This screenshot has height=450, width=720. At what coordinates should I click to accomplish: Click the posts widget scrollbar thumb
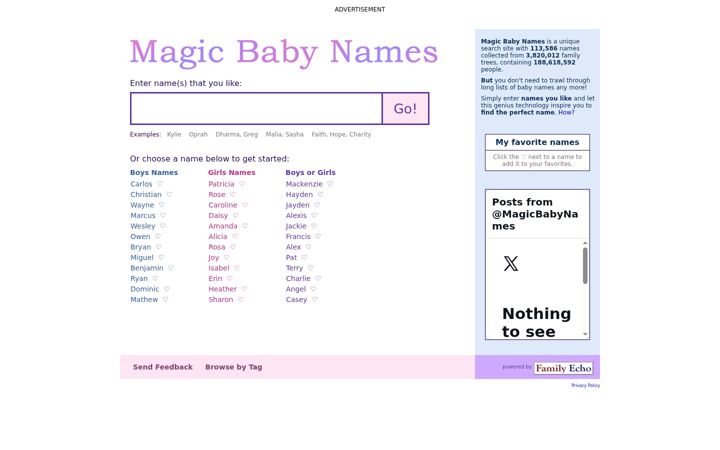coord(585,266)
